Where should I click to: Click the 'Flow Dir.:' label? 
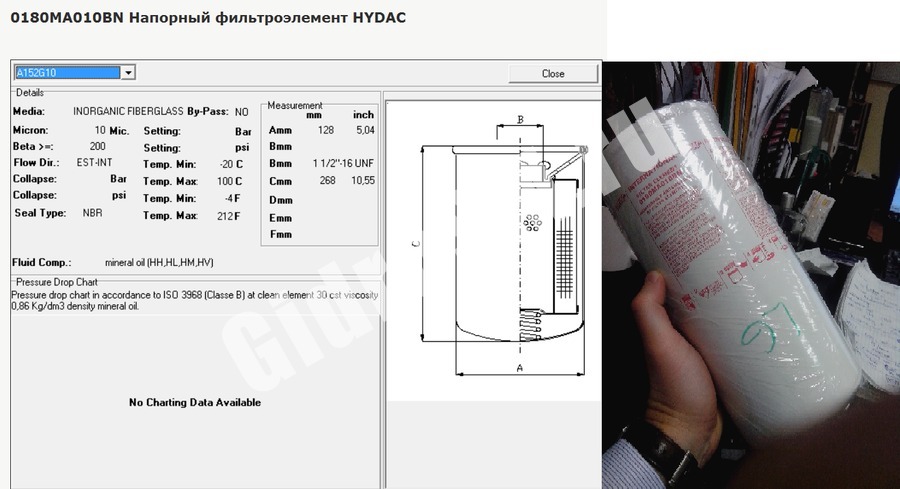click(x=36, y=162)
